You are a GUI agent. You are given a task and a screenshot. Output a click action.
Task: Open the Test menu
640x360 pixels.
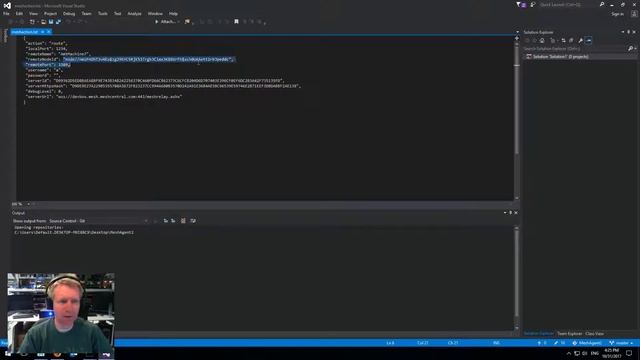pyautogui.click(x=118, y=13)
